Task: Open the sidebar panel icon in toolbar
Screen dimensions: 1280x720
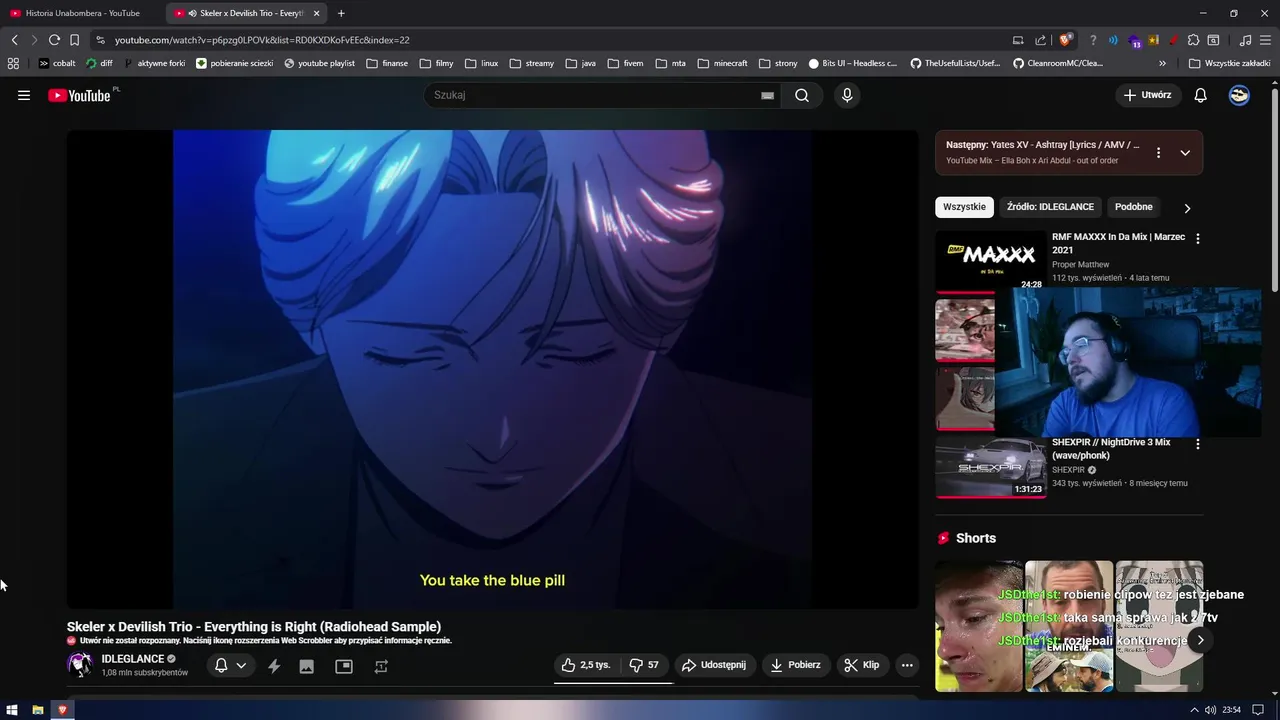Action: tap(1213, 40)
